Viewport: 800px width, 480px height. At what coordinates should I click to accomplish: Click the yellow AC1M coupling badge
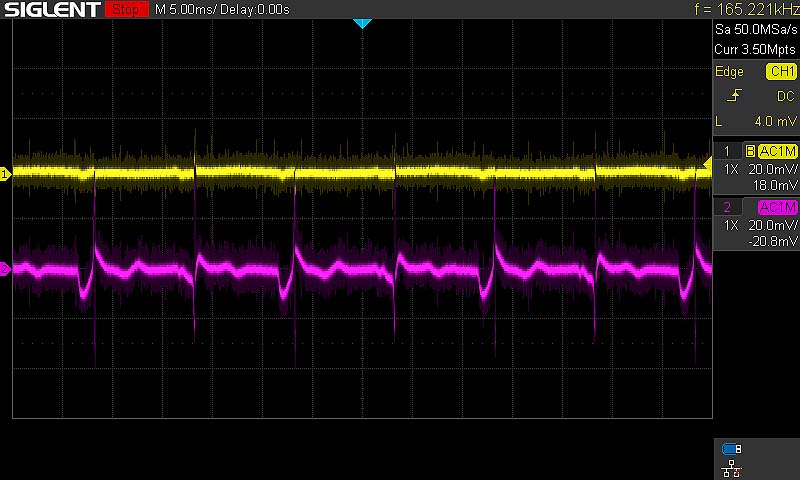778,151
